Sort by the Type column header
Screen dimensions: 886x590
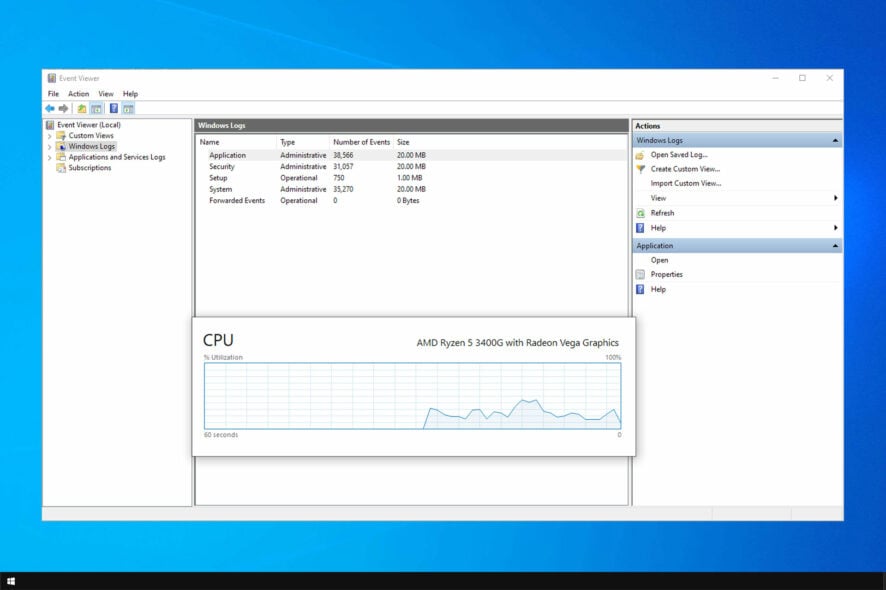pos(288,142)
